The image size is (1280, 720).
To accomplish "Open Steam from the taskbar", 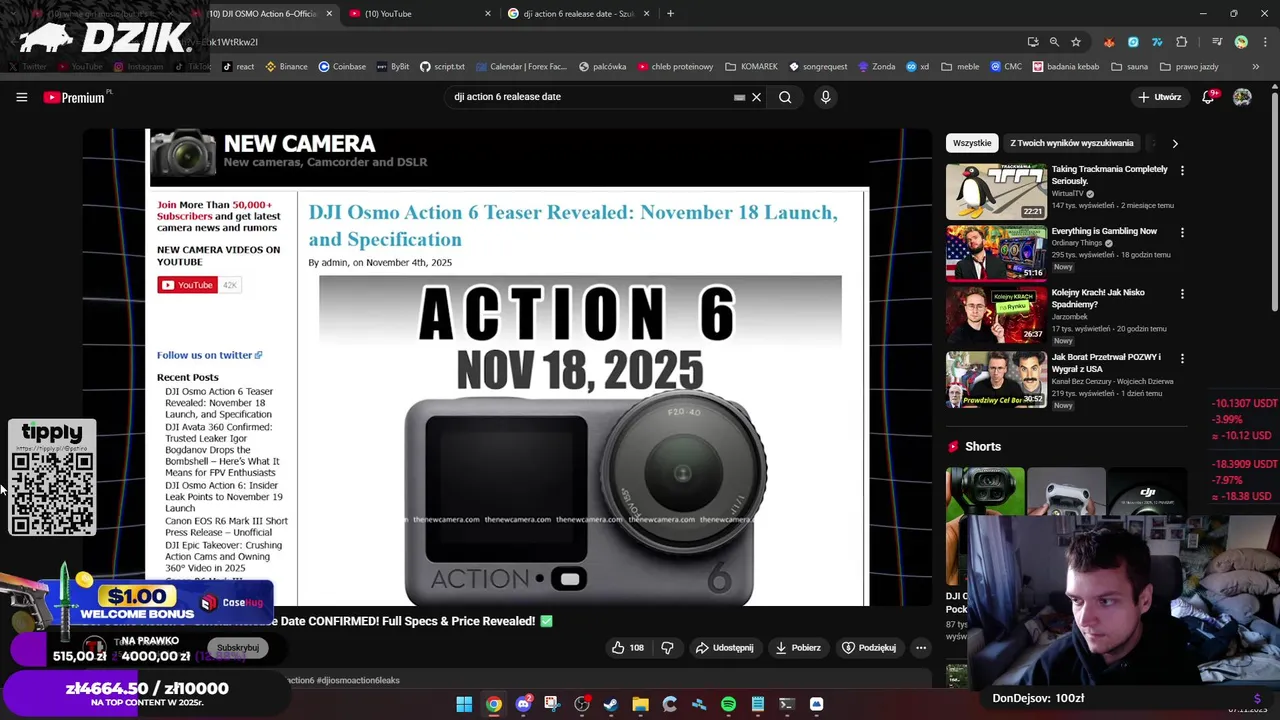I will (611, 704).
